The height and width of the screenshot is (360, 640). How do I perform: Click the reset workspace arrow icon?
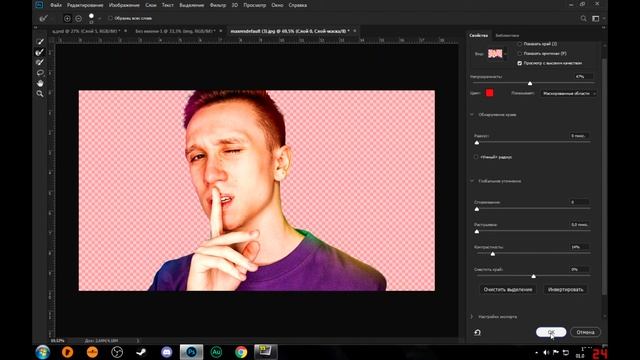pyautogui.click(x=477, y=332)
